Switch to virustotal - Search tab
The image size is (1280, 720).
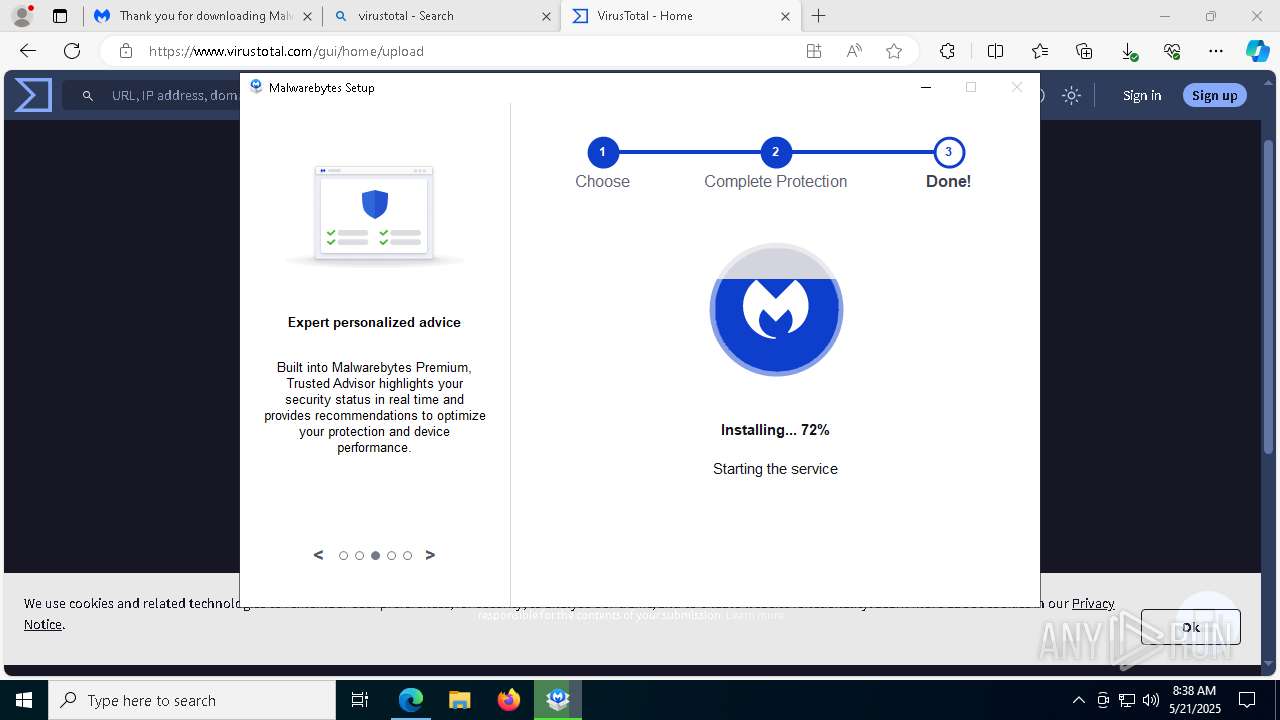point(442,16)
